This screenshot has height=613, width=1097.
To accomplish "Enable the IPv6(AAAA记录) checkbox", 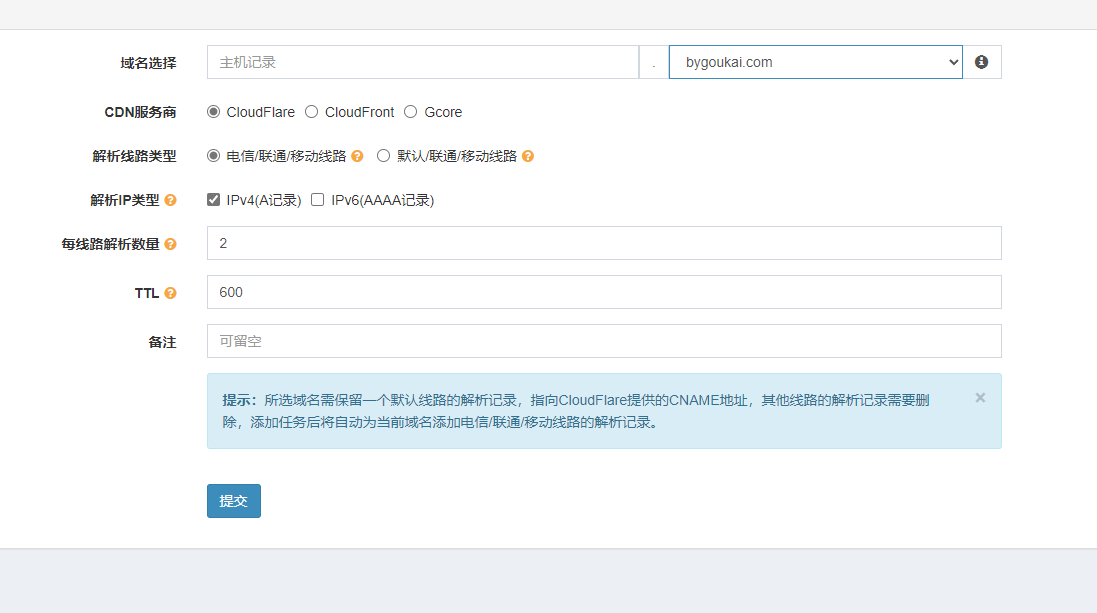I will point(318,200).
